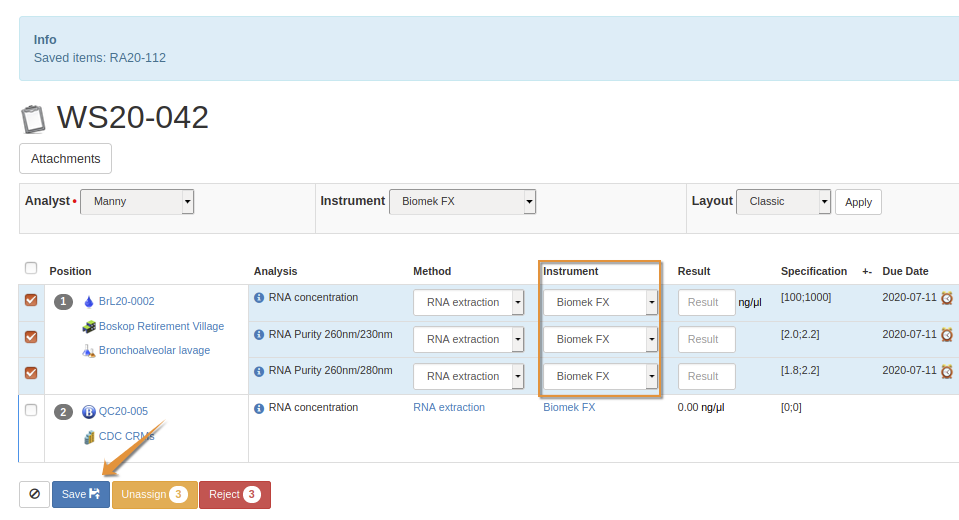This screenshot has height=520, width=959.
Task: Click the QC20-005 reference sample icon
Action: pyautogui.click(x=89, y=411)
